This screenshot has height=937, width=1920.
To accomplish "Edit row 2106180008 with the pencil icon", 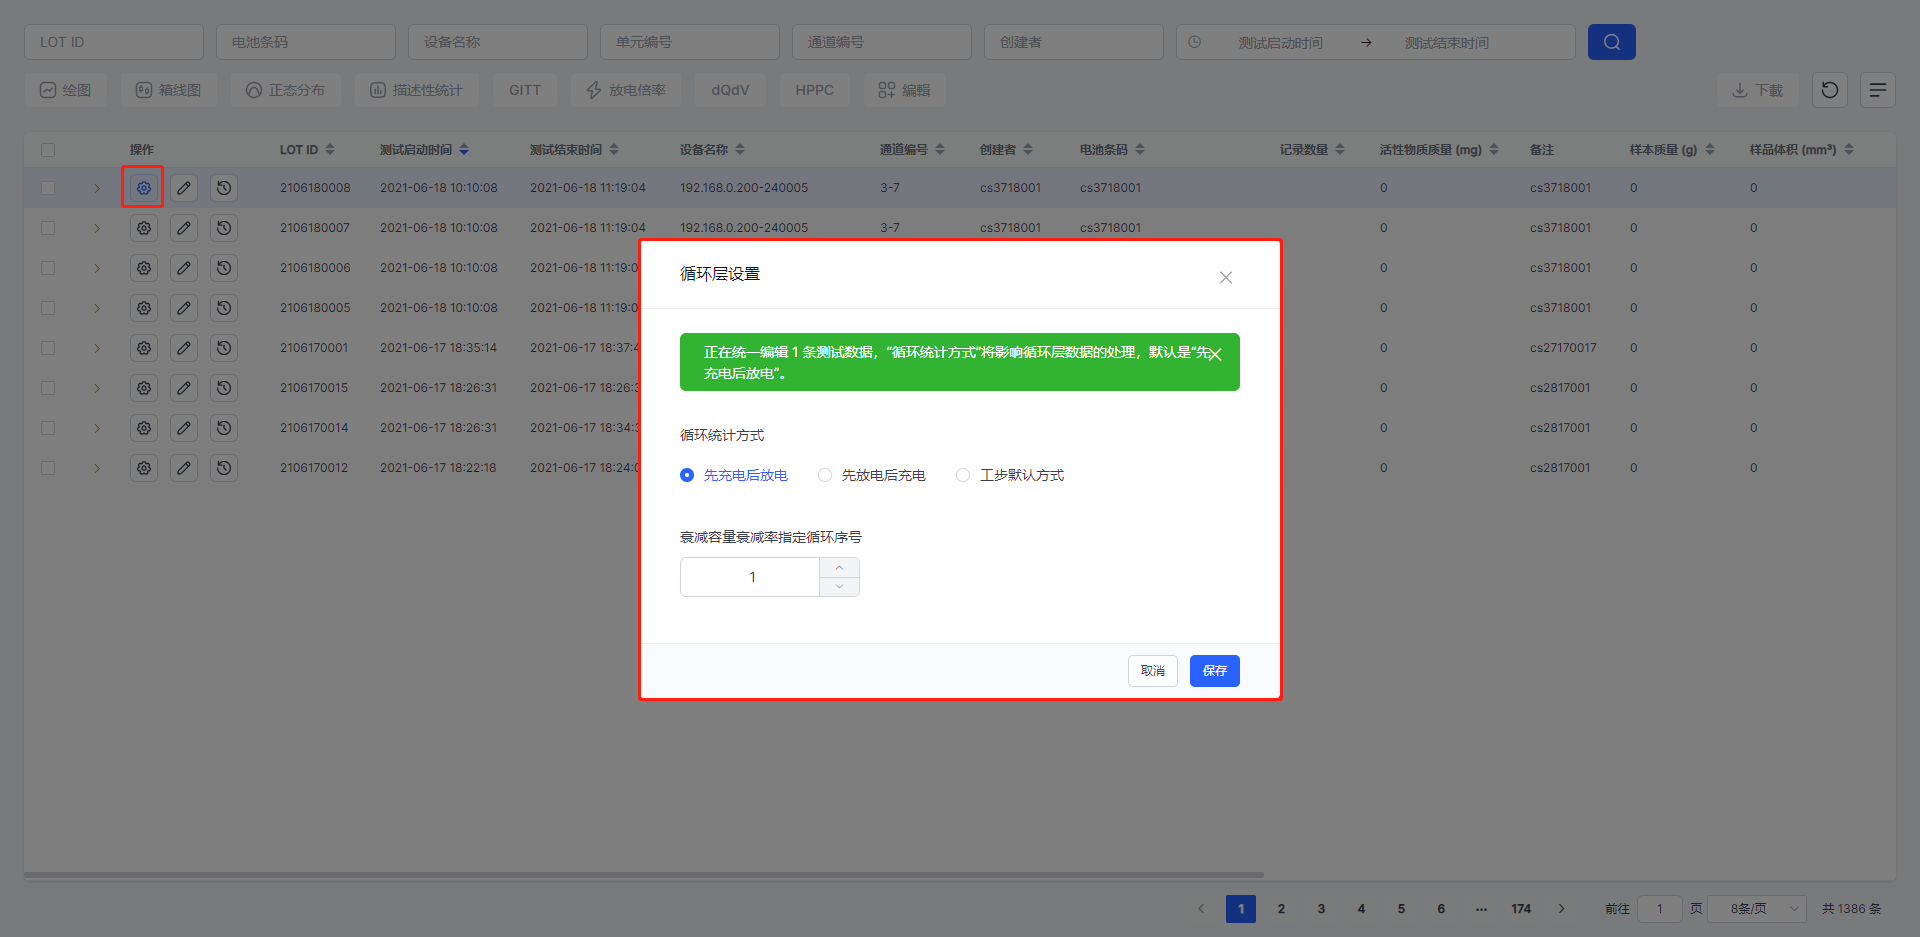I will 184,188.
